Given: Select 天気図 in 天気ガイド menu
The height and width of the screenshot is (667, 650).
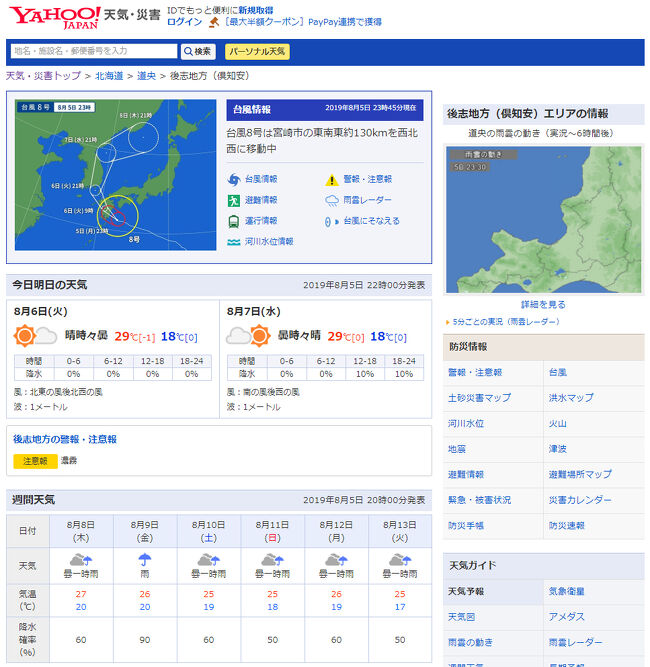Looking at the screenshot, I should coord(462,617).
